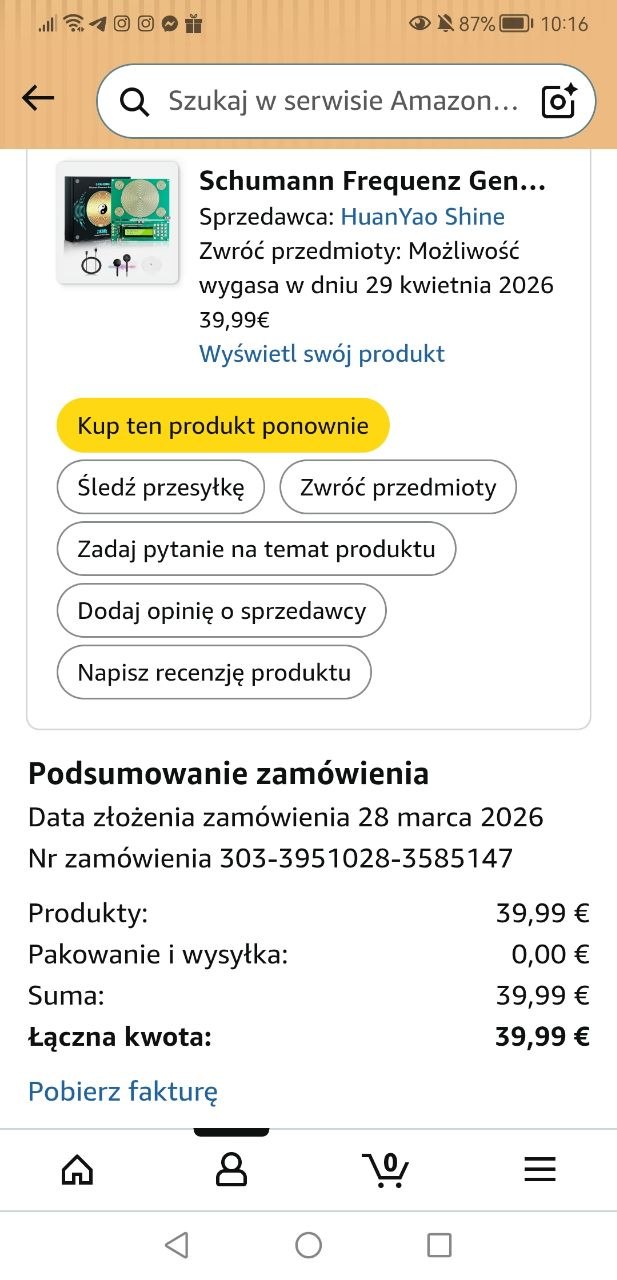
Task: Download invoice via "Pobierz fakturę"
Action: tap(123, 1091)
